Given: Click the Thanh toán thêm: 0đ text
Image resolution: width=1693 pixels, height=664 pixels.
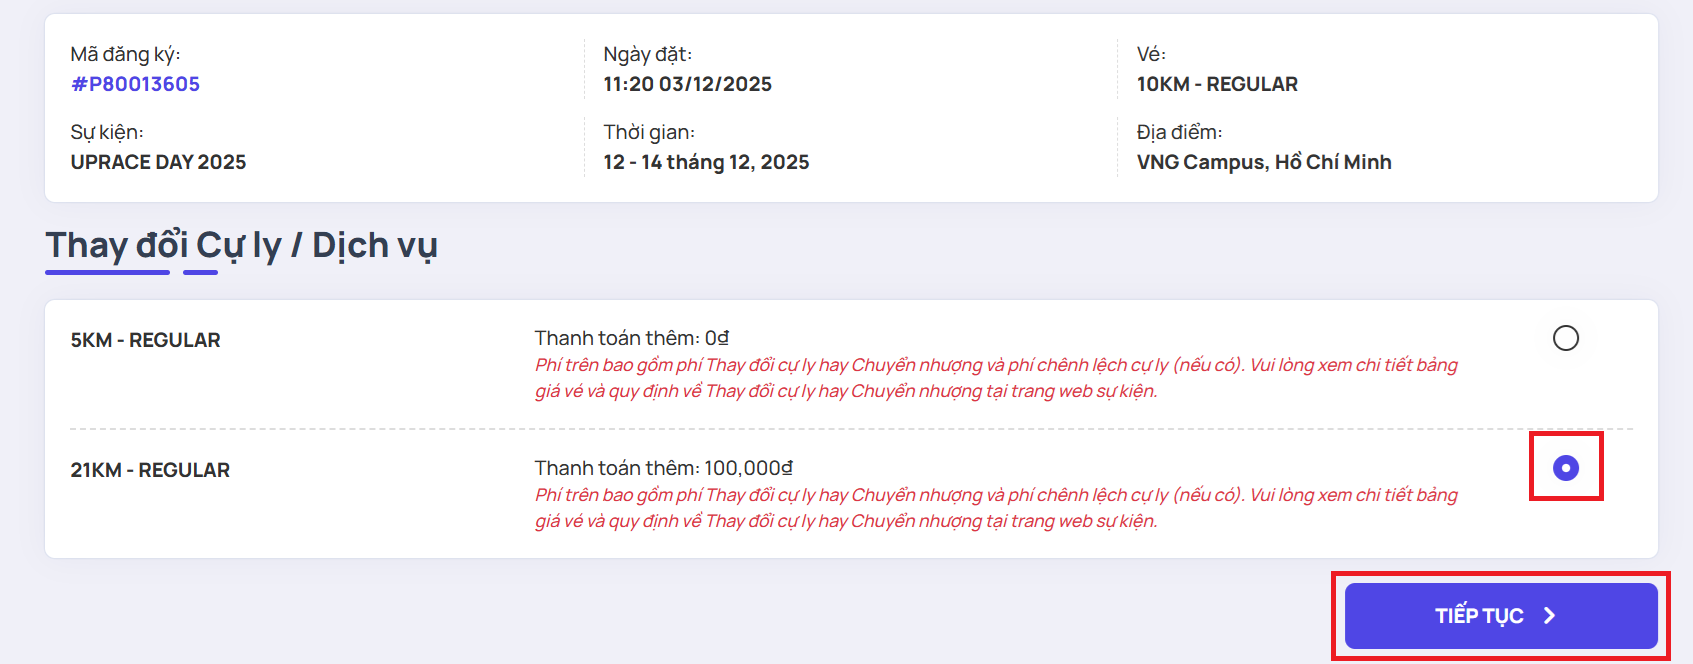Looking at the screenshot, I should click(x=631, y=338).
